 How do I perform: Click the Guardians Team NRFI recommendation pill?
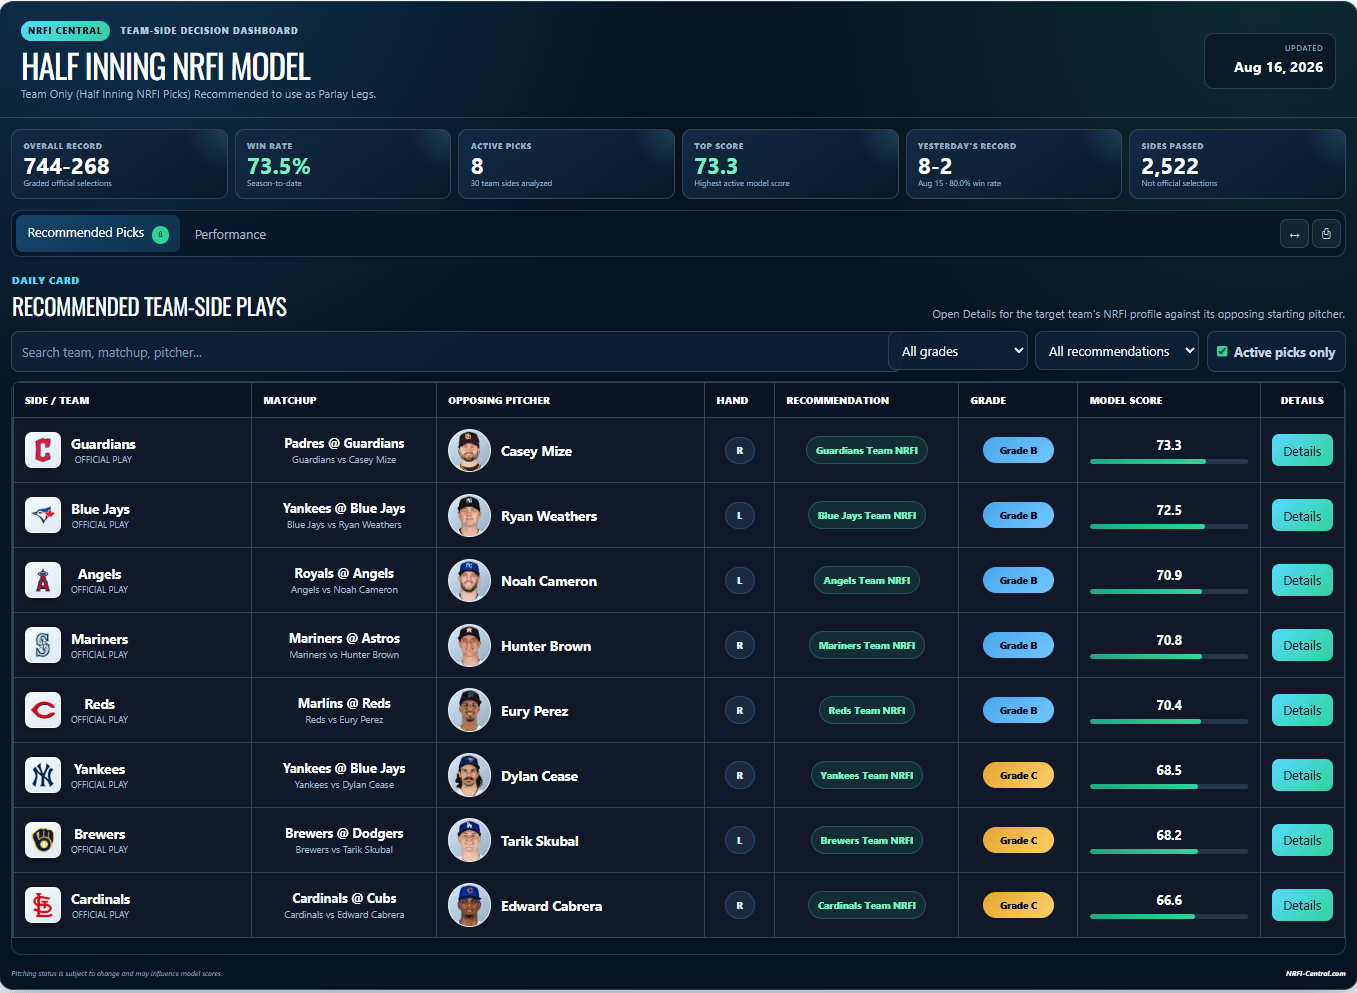pyautogui.click(x=867, y=451)
